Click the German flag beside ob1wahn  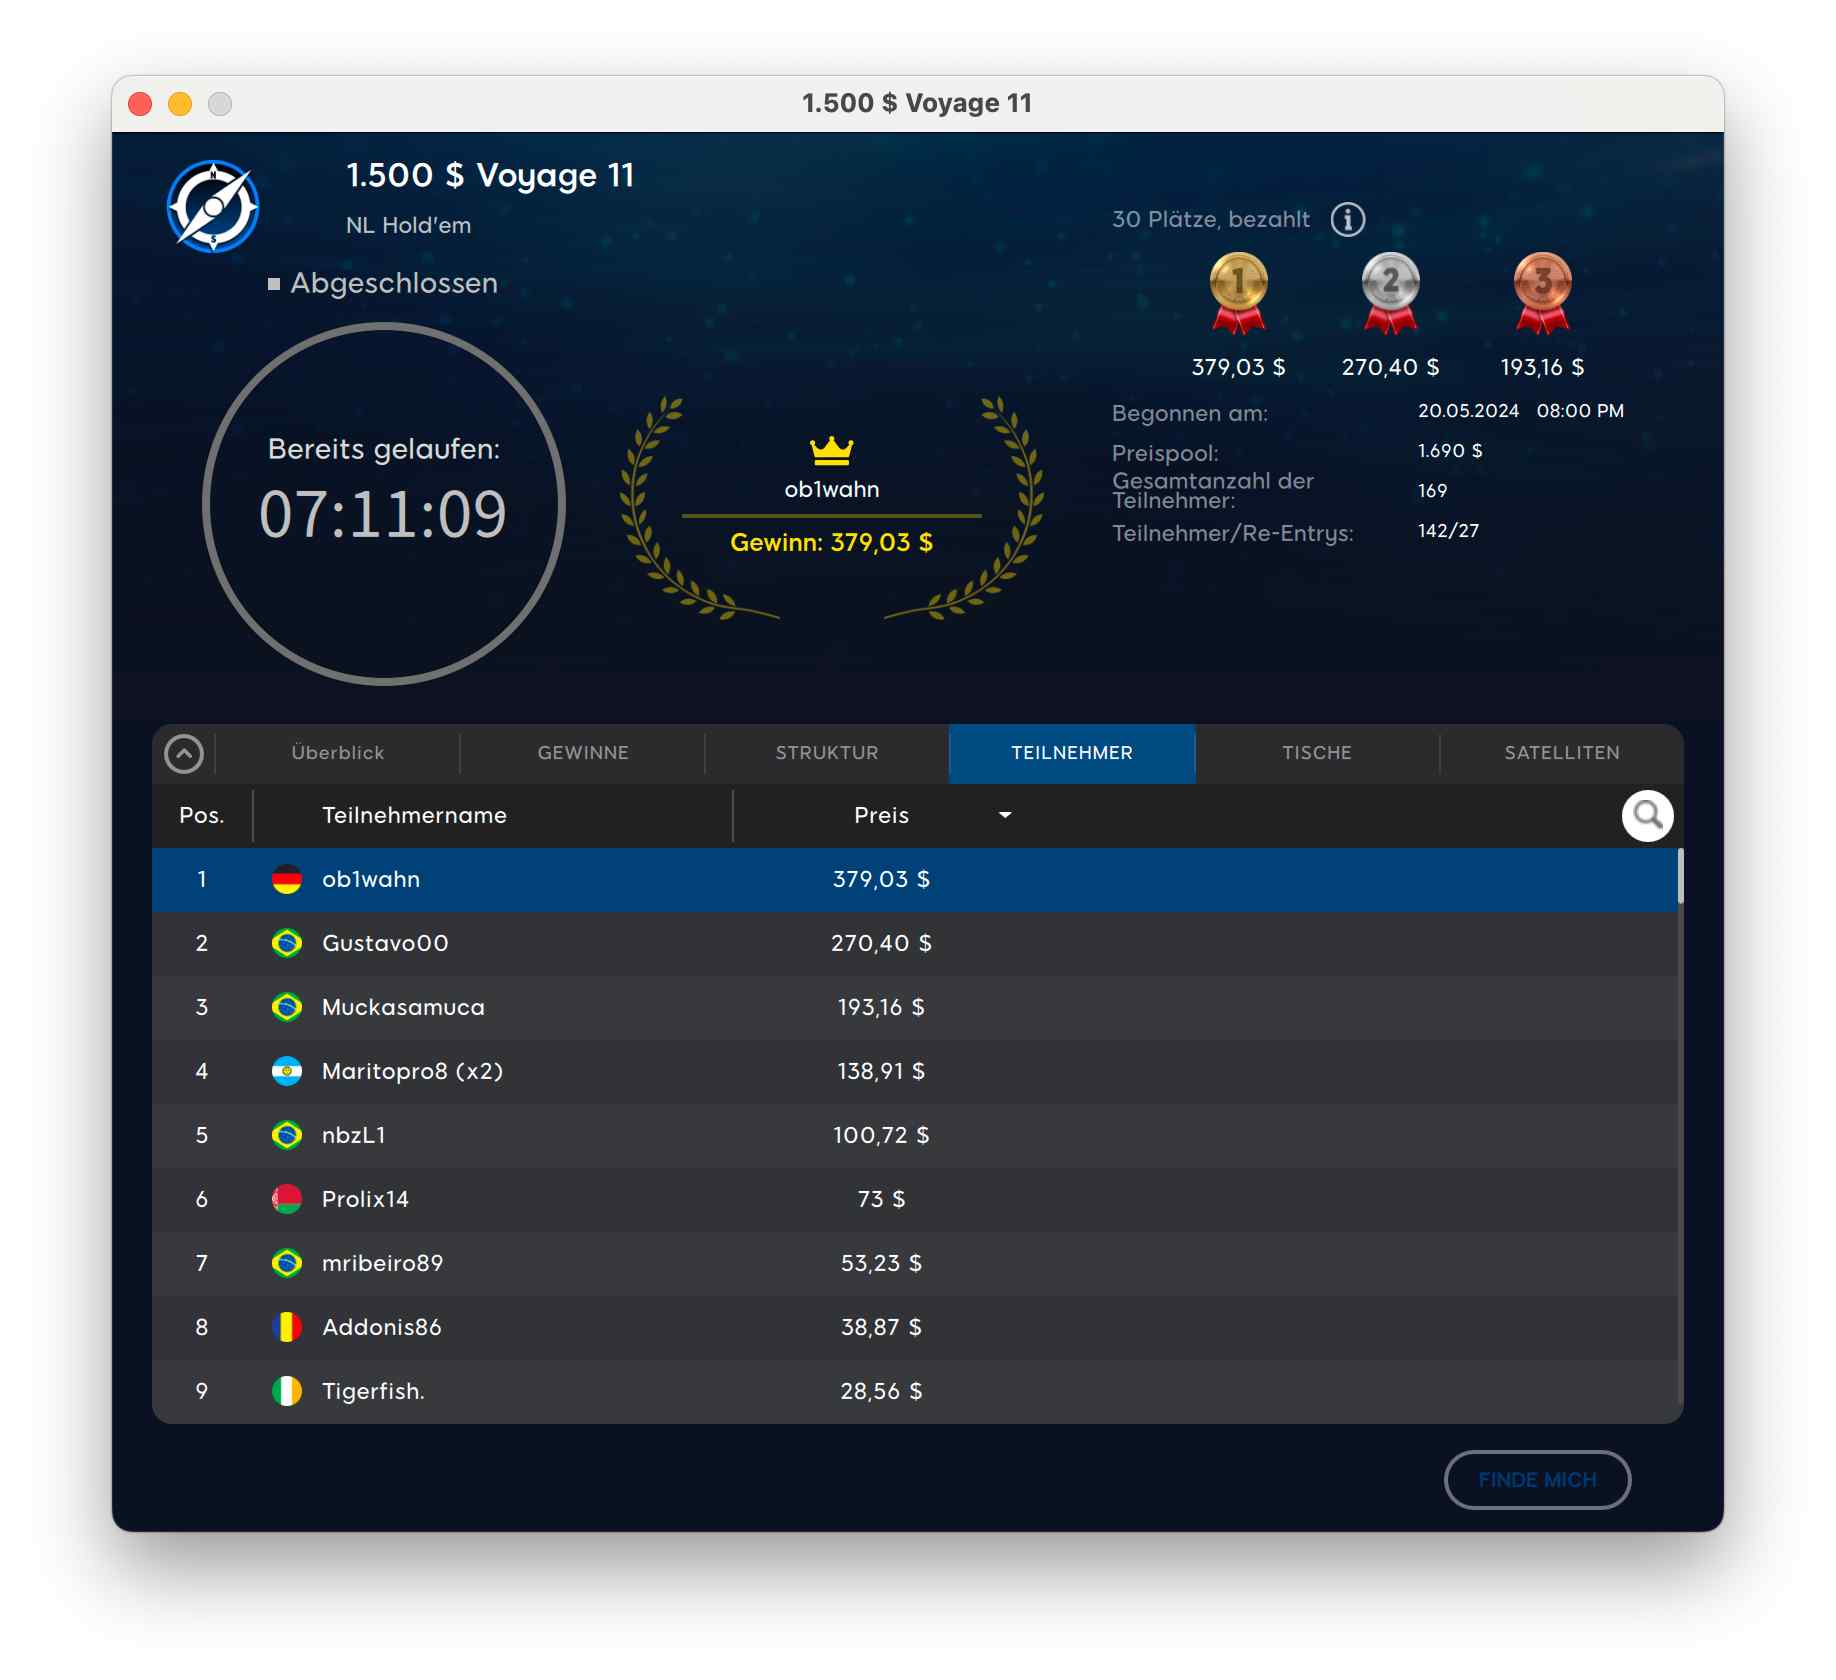287,880
